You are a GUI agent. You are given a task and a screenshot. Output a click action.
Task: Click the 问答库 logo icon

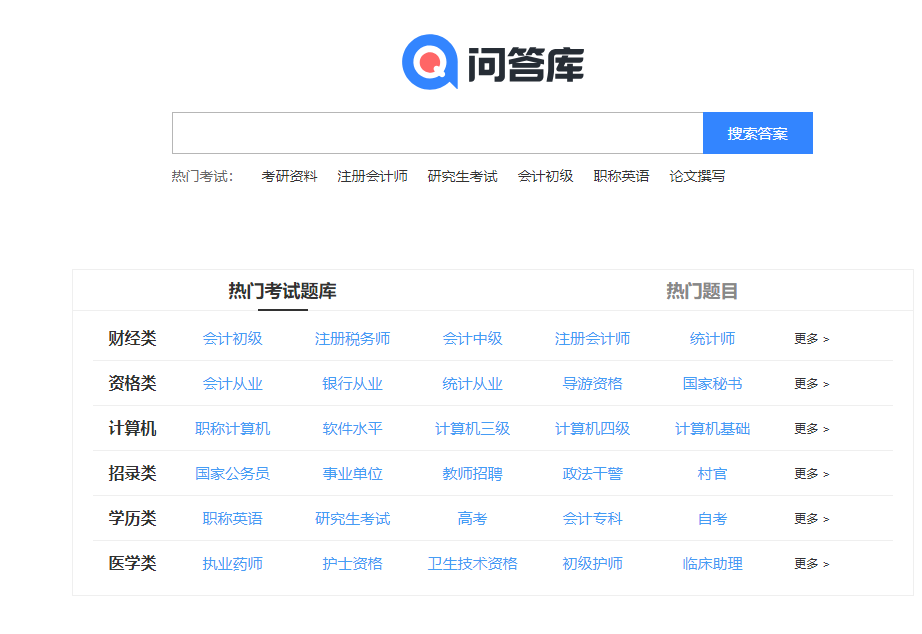428,62
